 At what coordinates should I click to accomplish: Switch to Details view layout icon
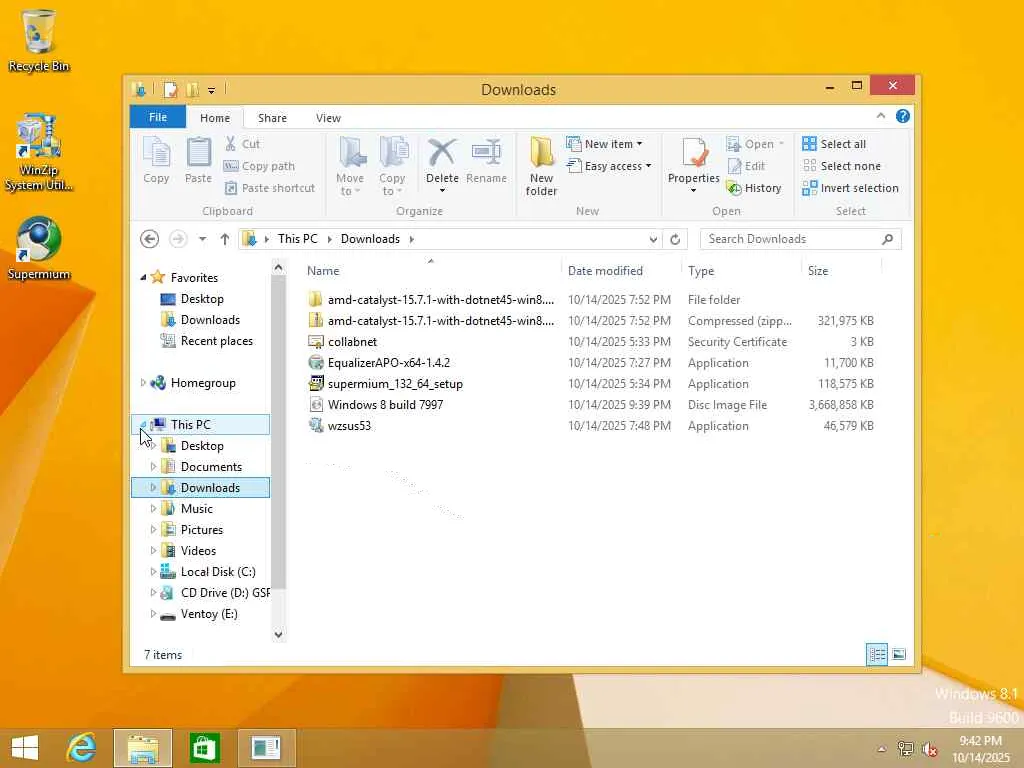click(877, 654)
